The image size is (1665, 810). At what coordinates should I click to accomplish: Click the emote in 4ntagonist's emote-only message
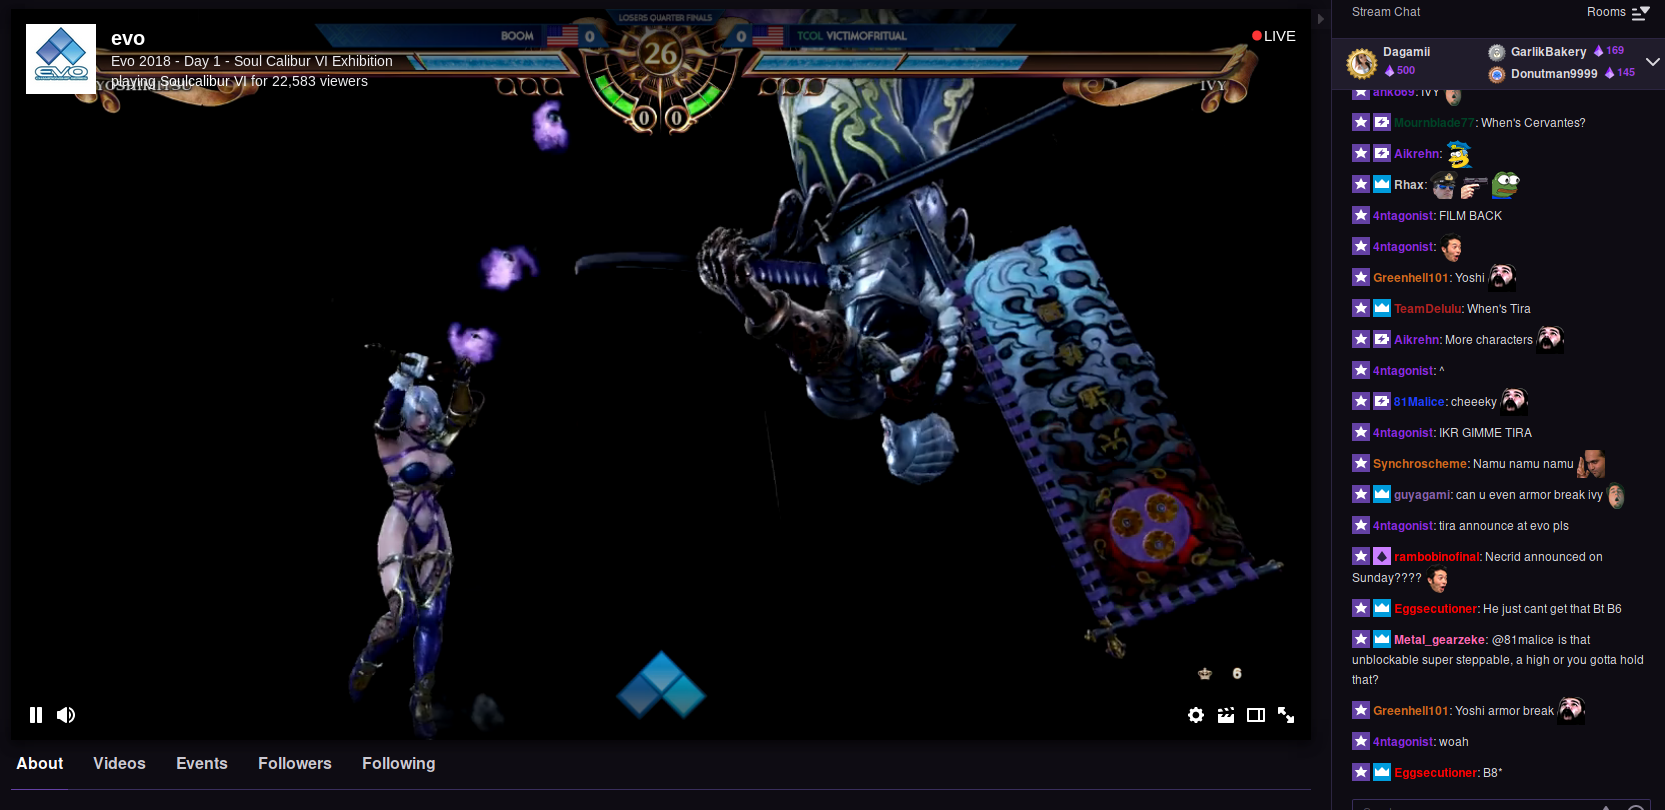pos(1452,247)
